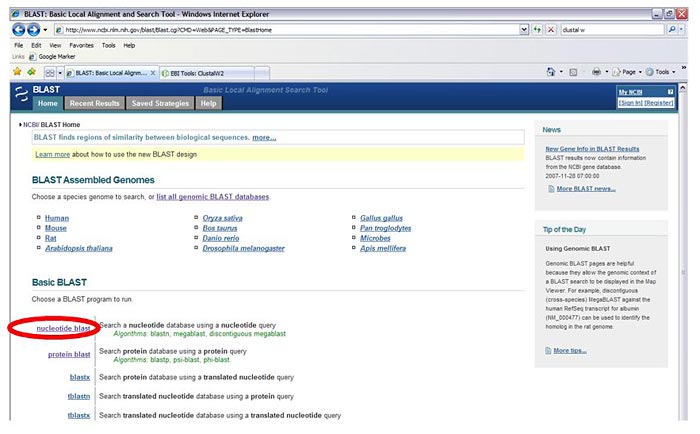Click the Home page house icon
The image size is (700, 434).
551,72
